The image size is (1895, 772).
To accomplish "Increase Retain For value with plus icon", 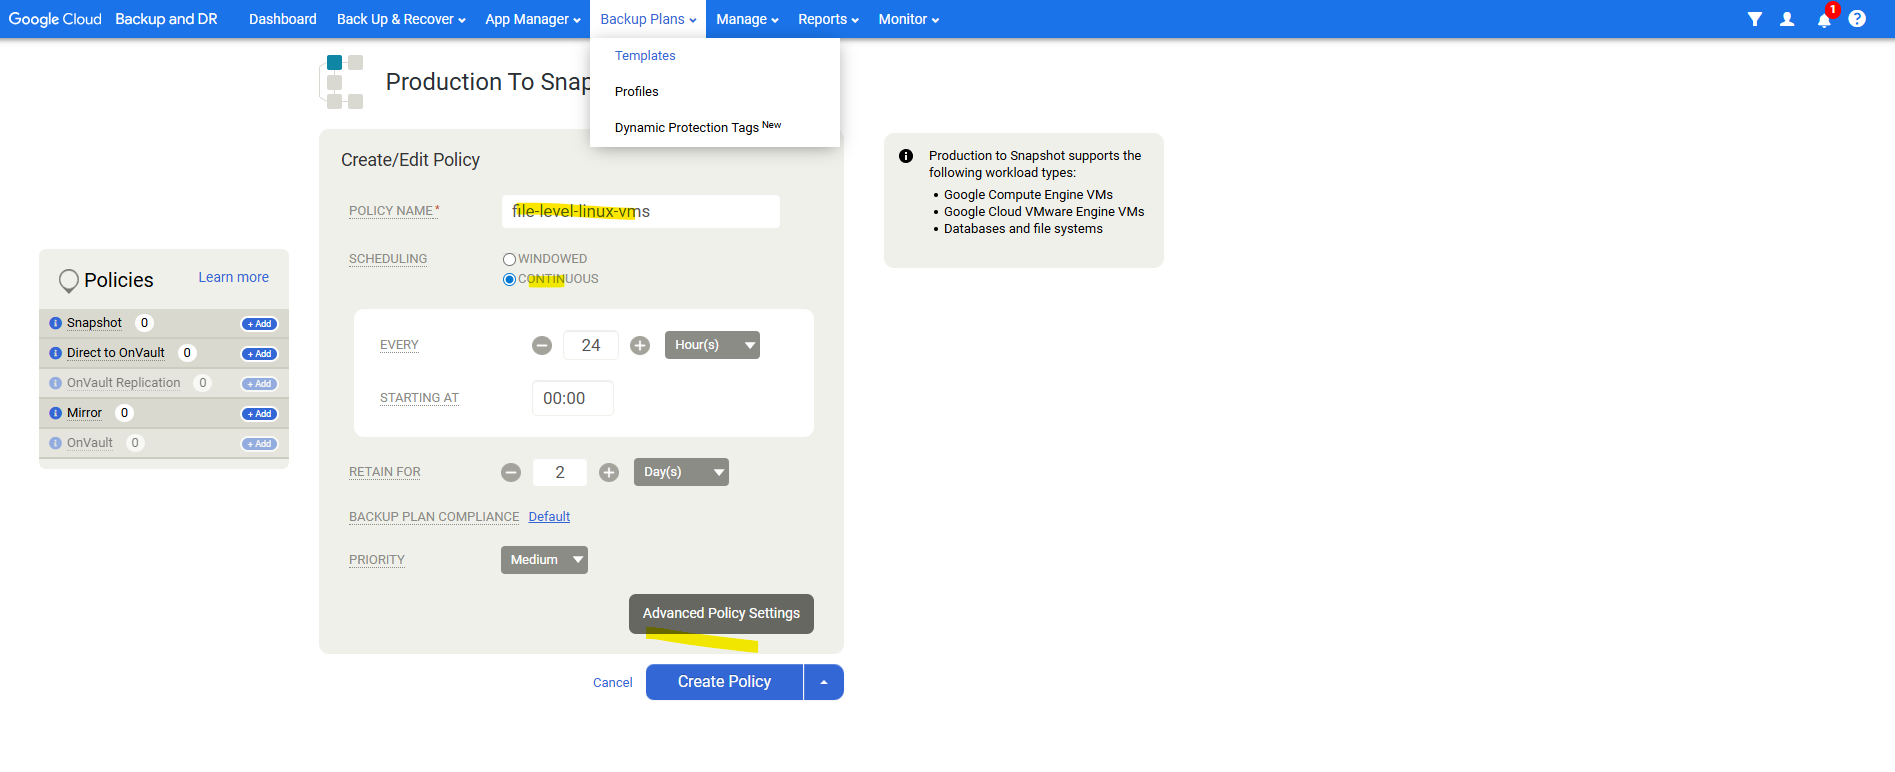I will (609, 472).
